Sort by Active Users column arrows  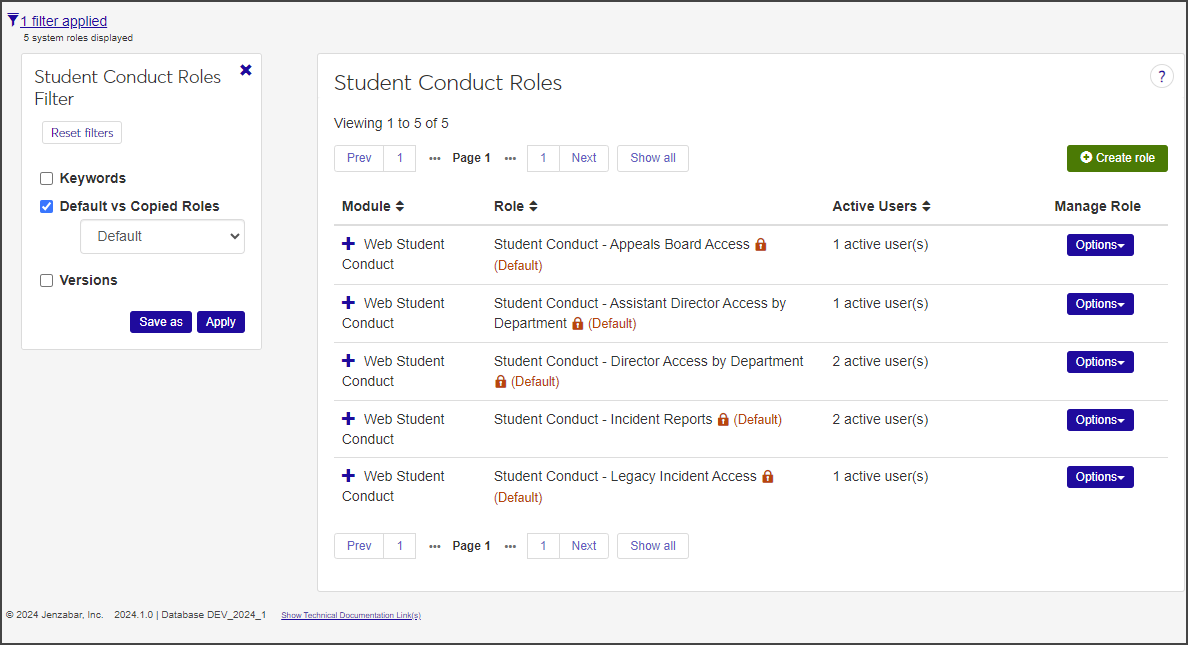click(x=927, y=206)
